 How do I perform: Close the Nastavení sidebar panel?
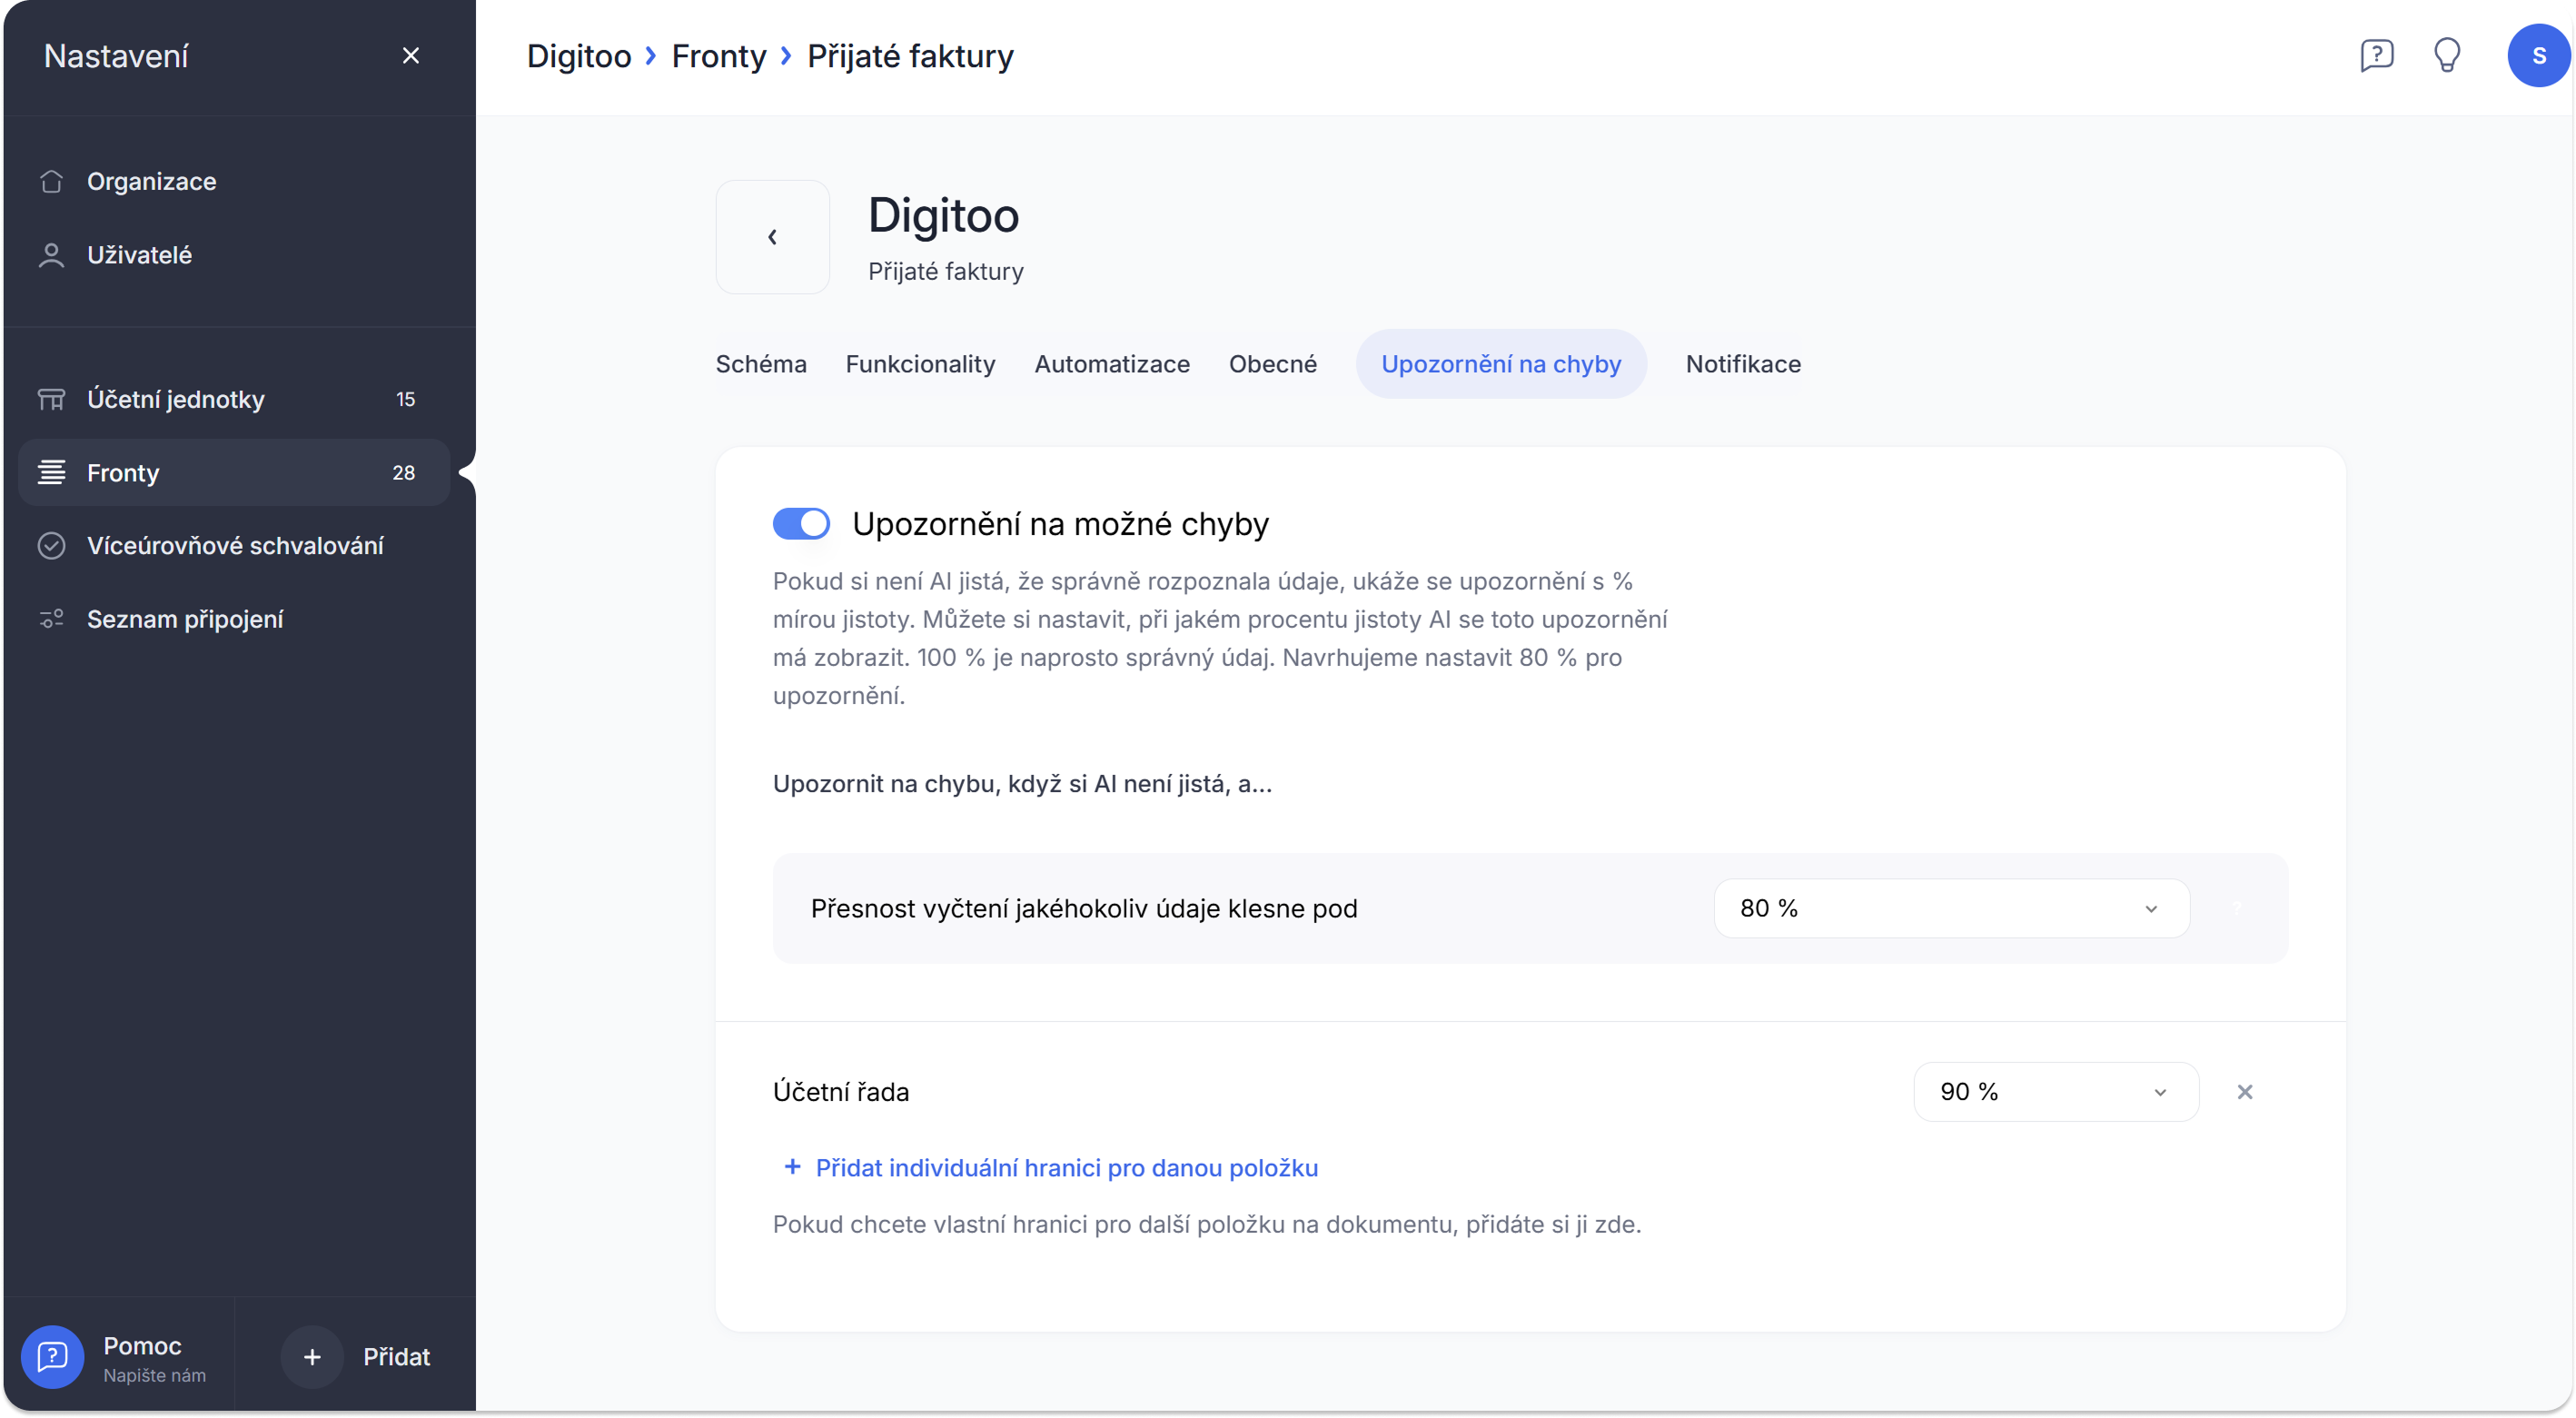point(410,56)
